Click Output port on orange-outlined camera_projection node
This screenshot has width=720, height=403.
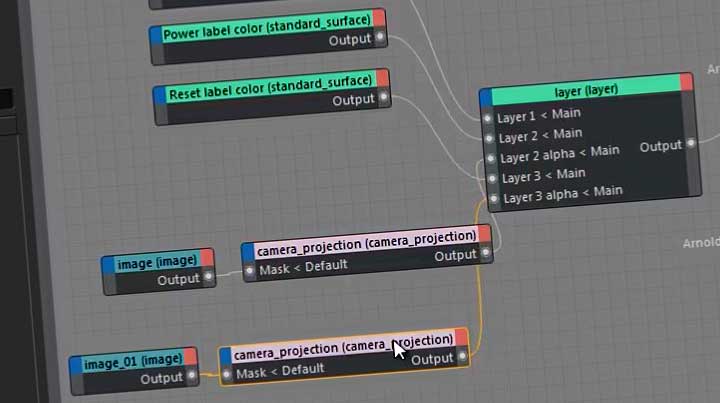coord(462,357)
